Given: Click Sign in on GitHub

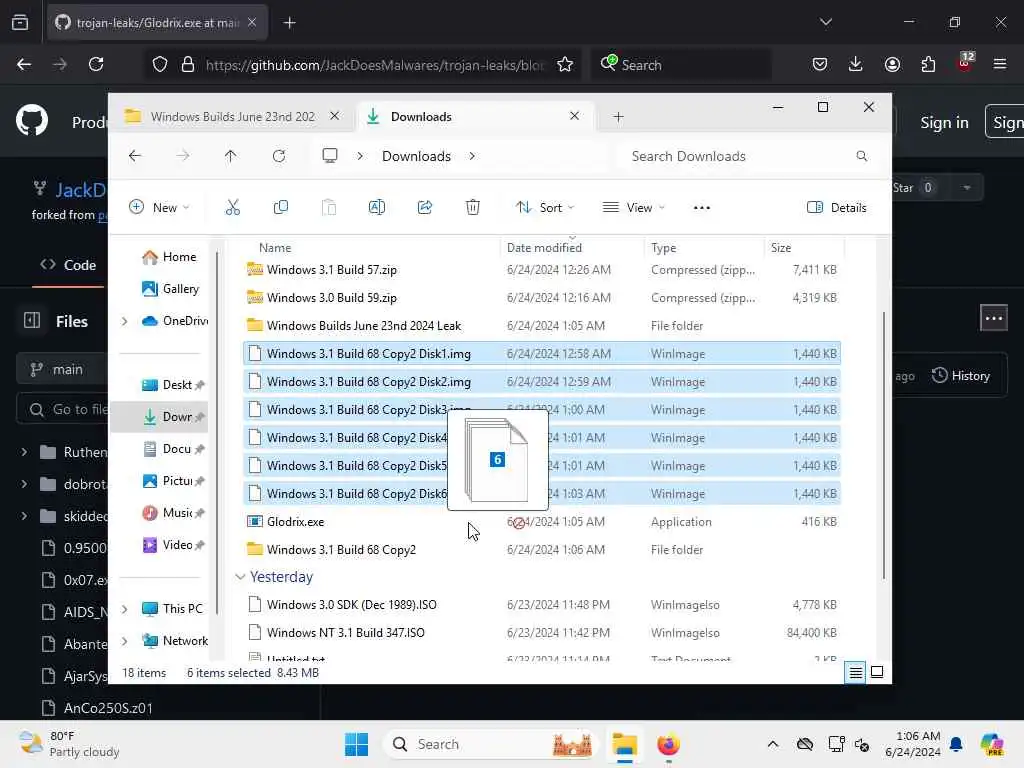Looking at the screenshot, I should click(x=944, y=122).
